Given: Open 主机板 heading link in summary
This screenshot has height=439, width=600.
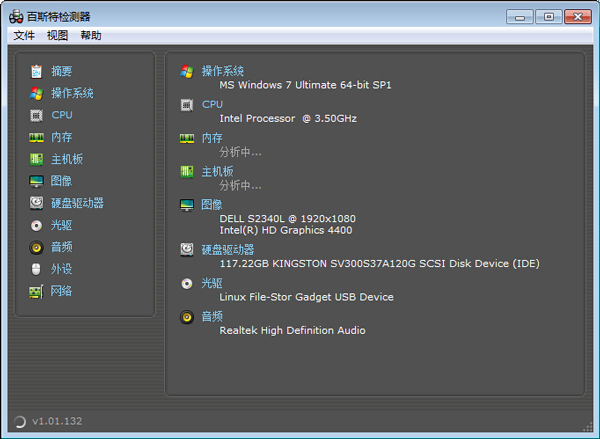Looking at the screenshot, I should 217,171.
